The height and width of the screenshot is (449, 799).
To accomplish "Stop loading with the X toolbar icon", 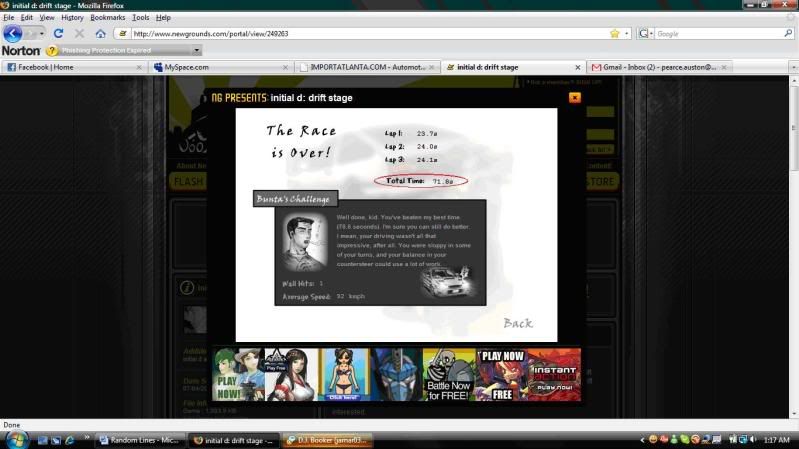I will tap(79, 34).
